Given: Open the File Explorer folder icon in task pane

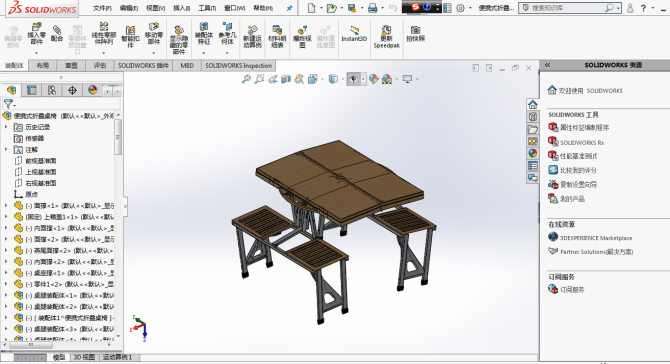Looking at the screenshot, I should [x=532, y=129].
